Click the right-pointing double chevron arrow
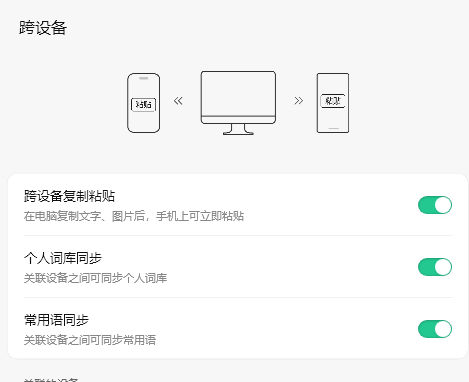This screenshot has height=382, width=469. click(x=299, y=101)
